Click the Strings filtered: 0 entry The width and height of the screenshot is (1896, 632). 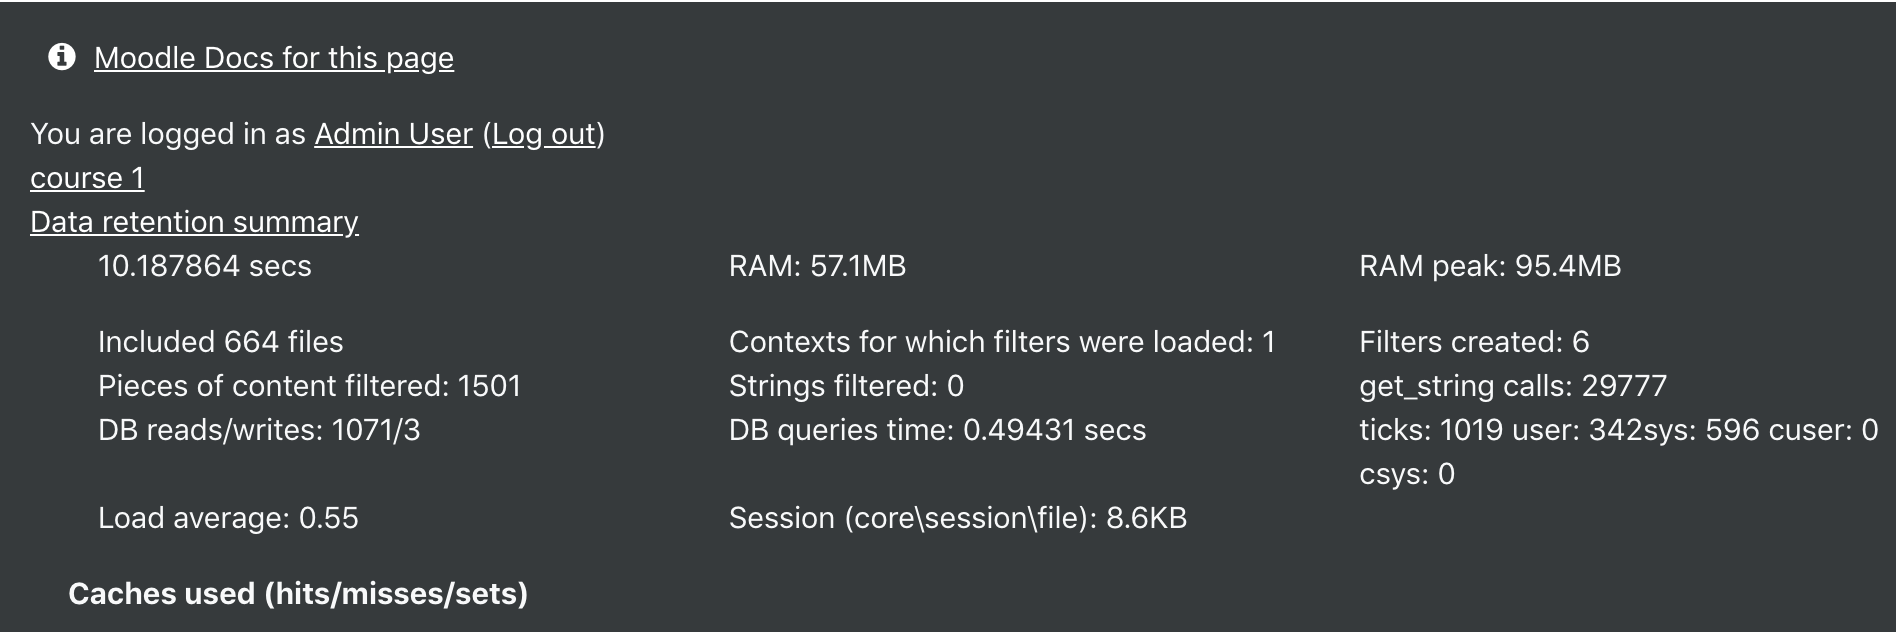click(x=846, y=386)
